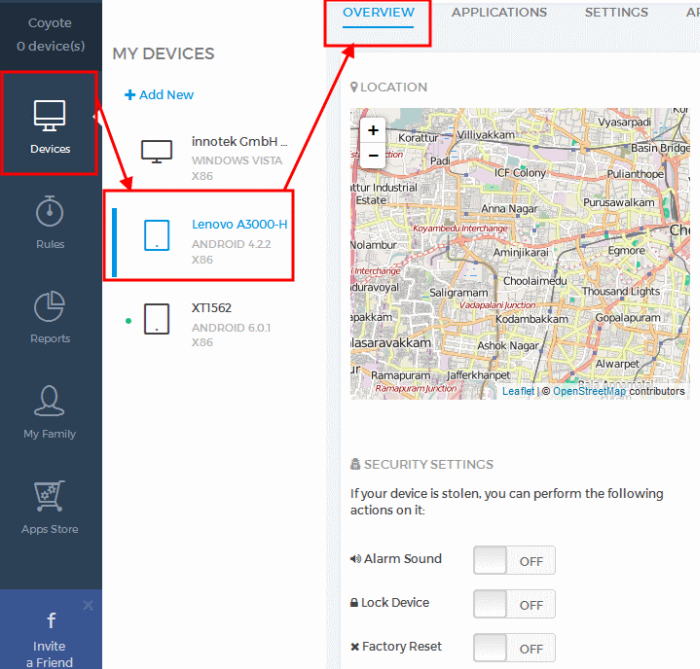The image size is (700, 669).
Task: Toggle the Alarm Sound switch
Action: click(x=514, y=560)
